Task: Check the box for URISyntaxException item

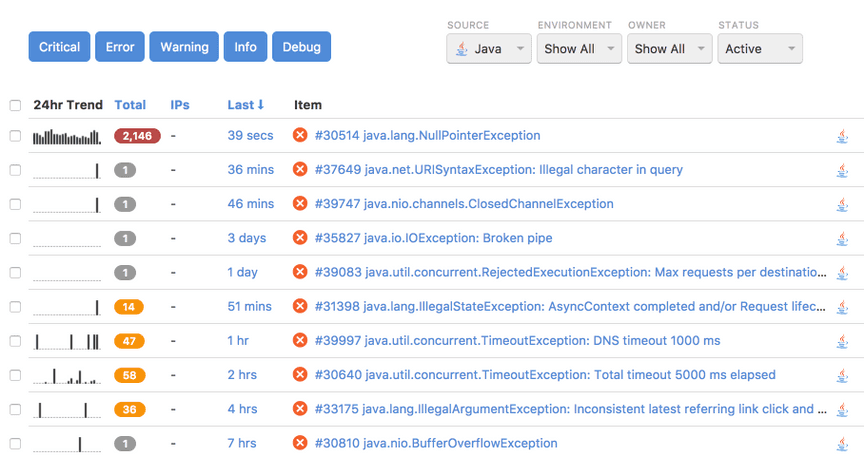Action: (15, 170)
